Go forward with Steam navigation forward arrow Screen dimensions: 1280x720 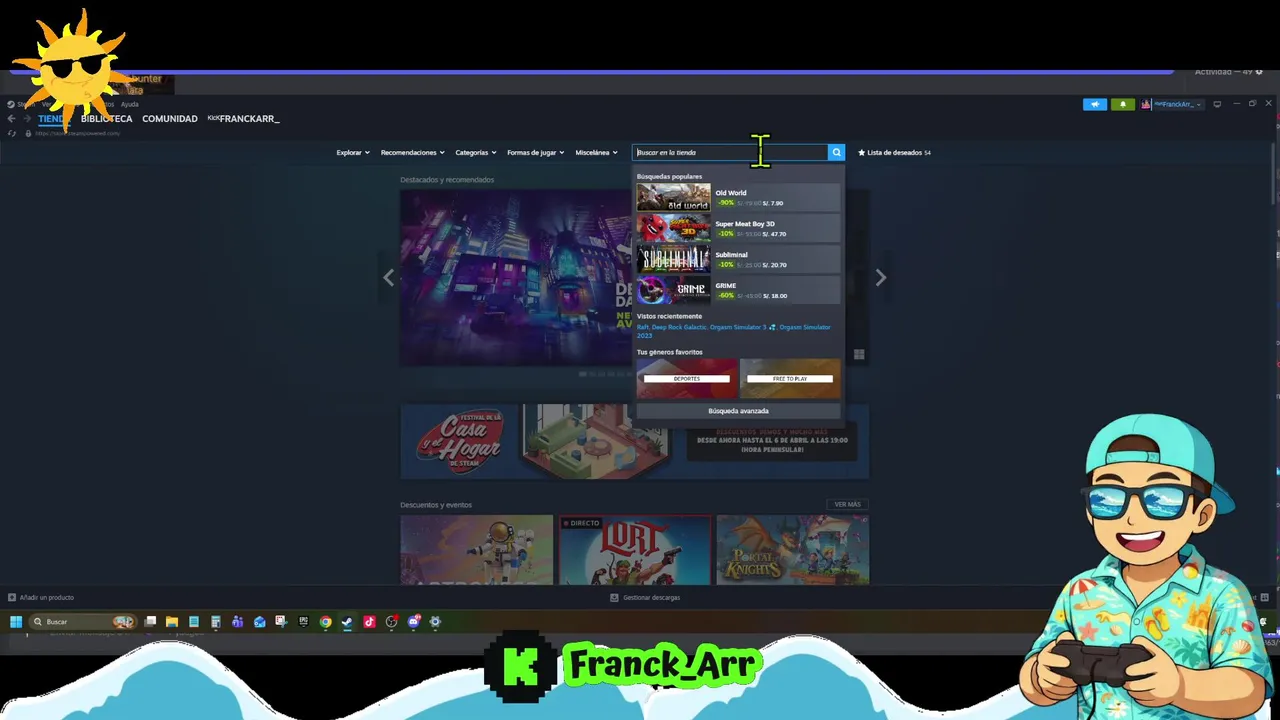pyautogui.click(x=27, y=119)
